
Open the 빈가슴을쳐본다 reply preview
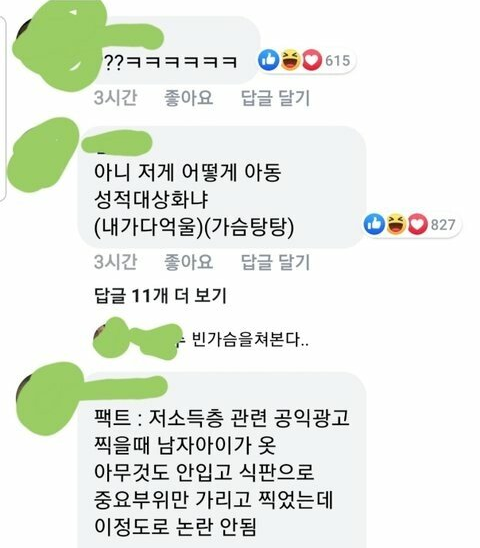click(x=250, y=339)
